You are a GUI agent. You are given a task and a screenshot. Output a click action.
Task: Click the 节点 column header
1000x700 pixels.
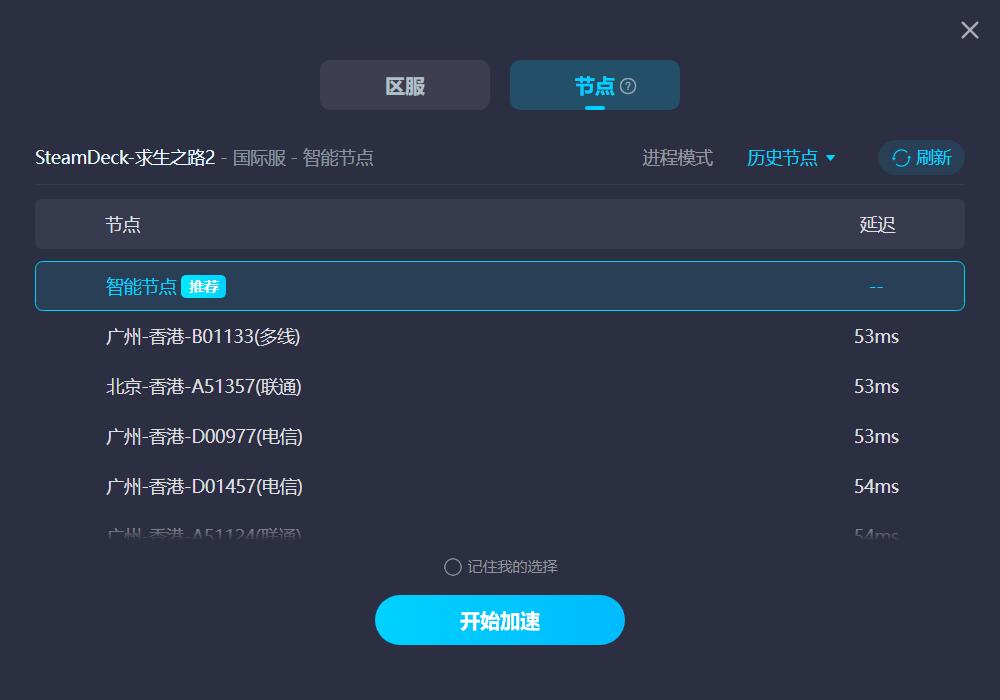pos(122,224)
